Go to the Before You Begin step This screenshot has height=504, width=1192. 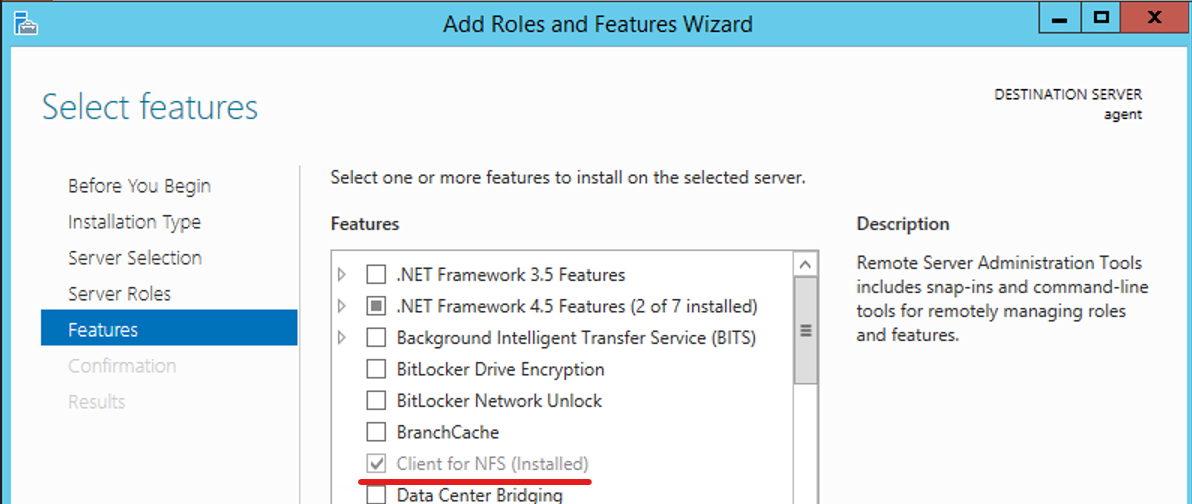coord(139,186)
